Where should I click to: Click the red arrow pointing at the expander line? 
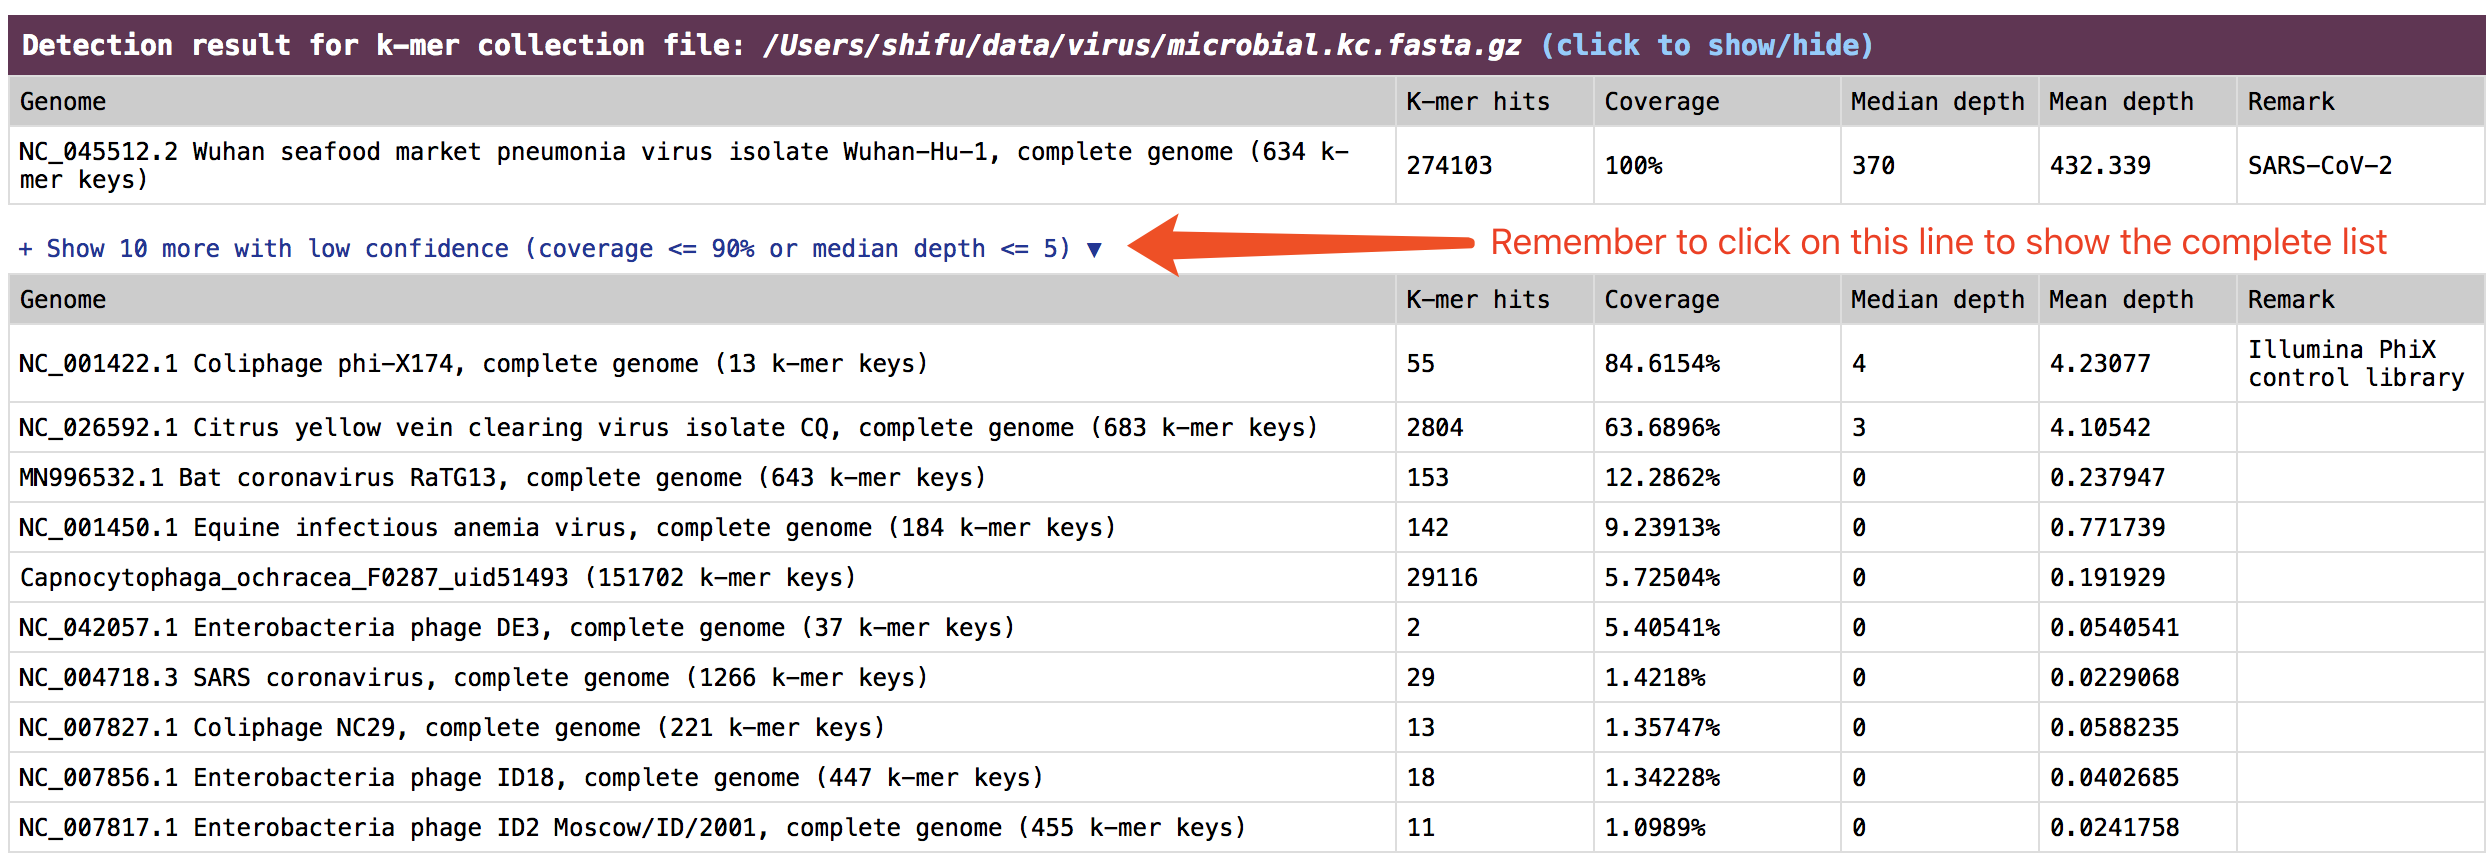[1298, 244]
